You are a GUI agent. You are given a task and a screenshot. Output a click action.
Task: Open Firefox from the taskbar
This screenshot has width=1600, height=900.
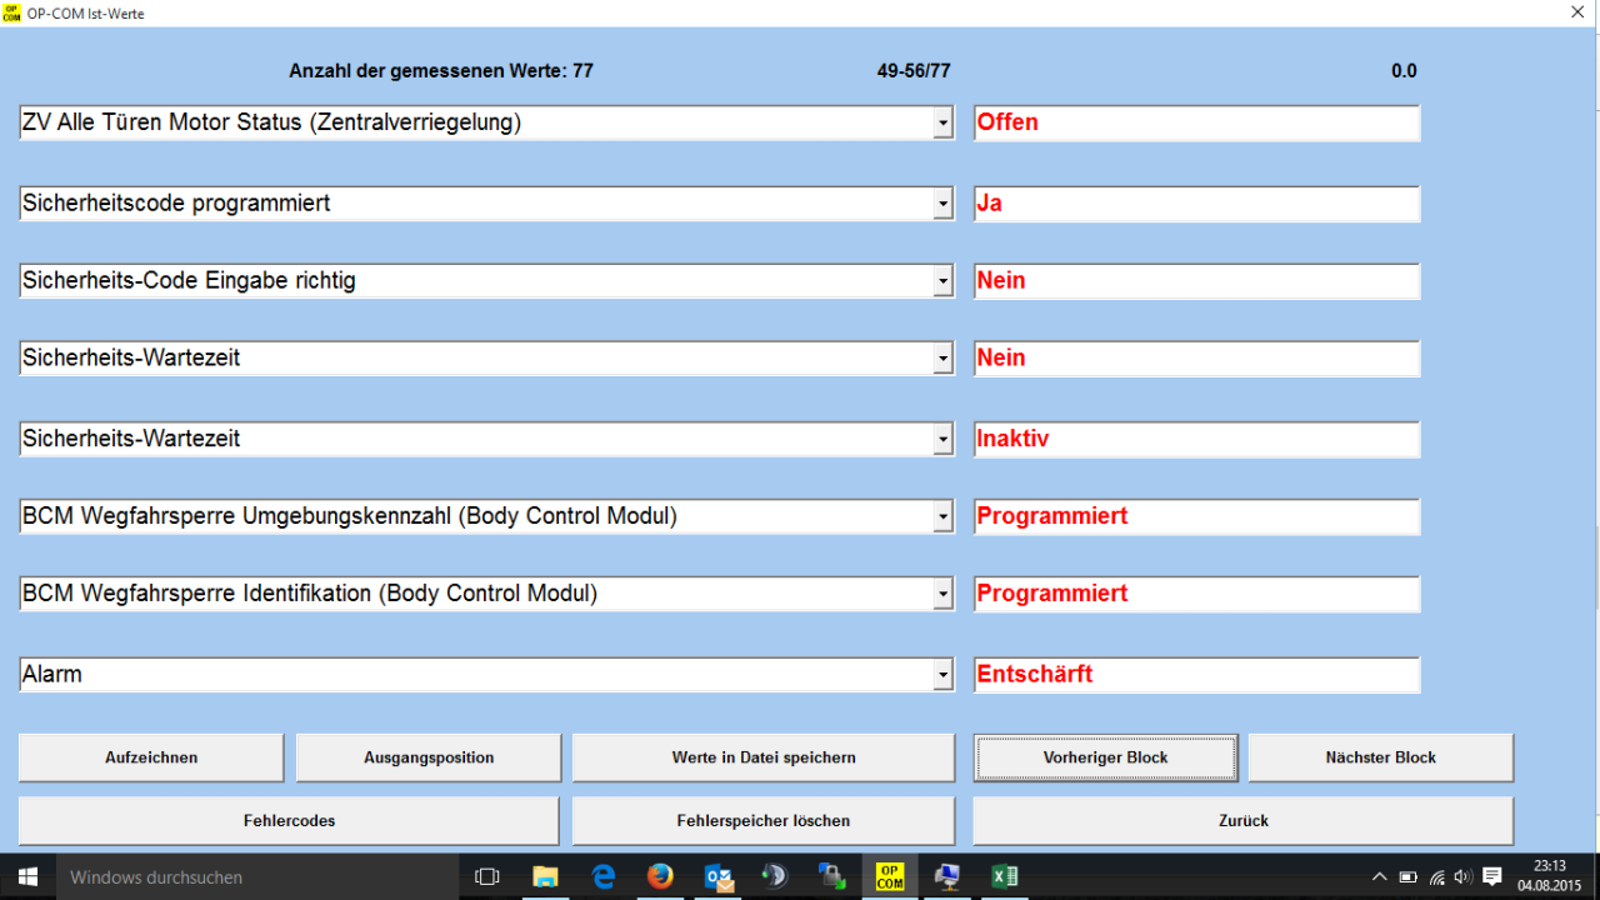pos(660,877)
